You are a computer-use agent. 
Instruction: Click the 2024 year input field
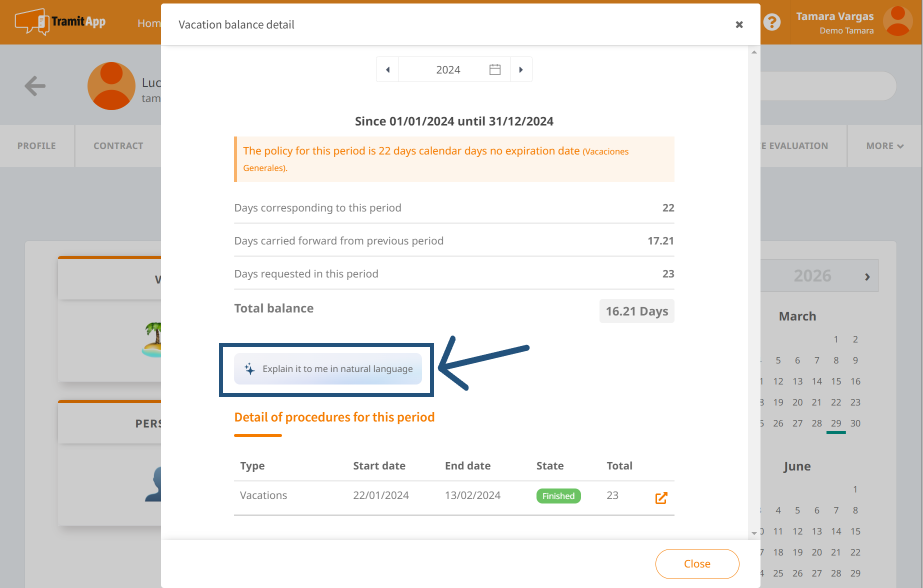pyautogui.click(x=448, y=70)
